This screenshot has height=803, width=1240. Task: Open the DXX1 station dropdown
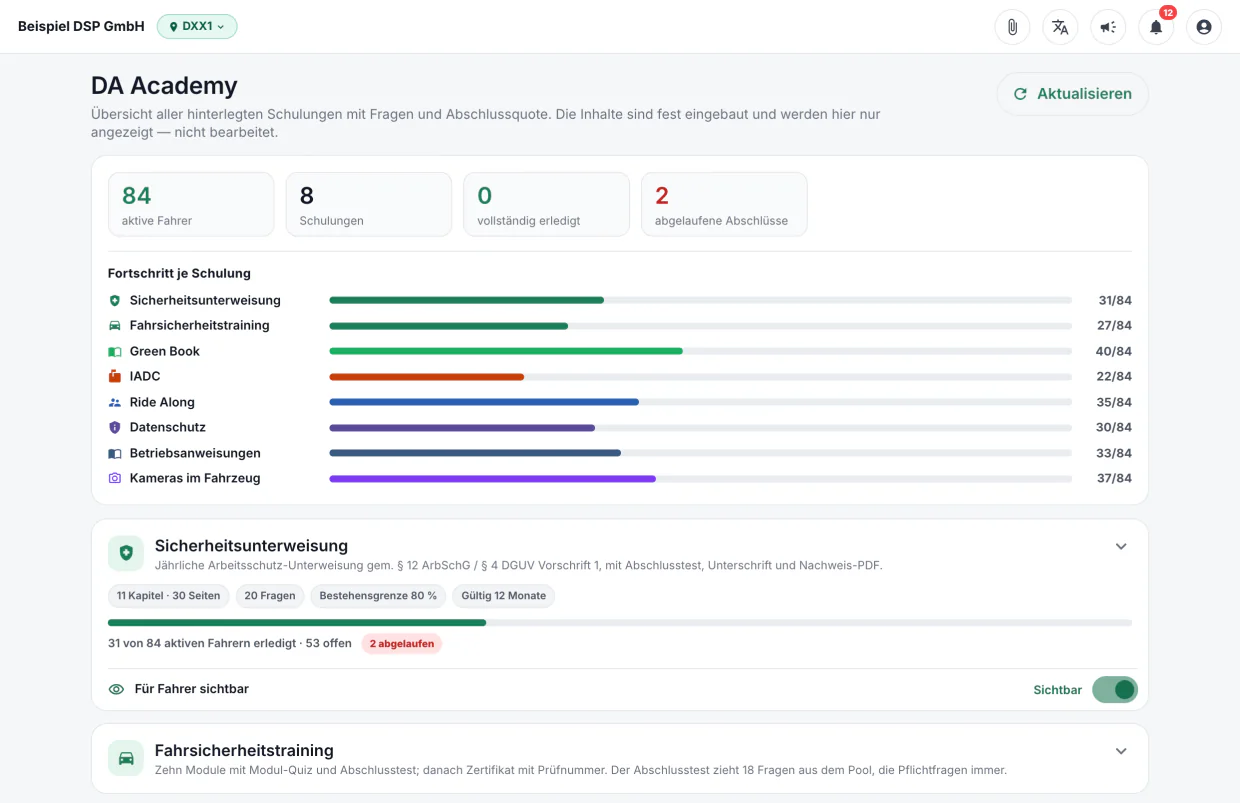click(x=197, y=27)
